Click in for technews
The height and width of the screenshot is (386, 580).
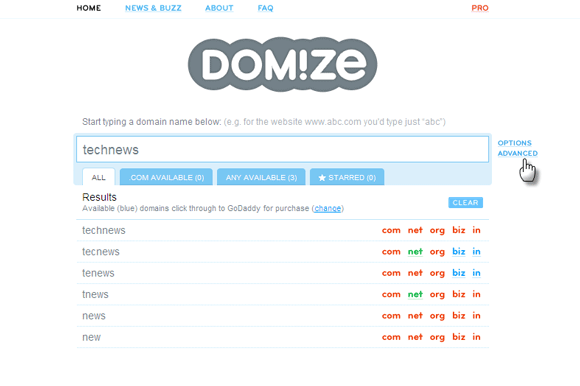(476, 230)
